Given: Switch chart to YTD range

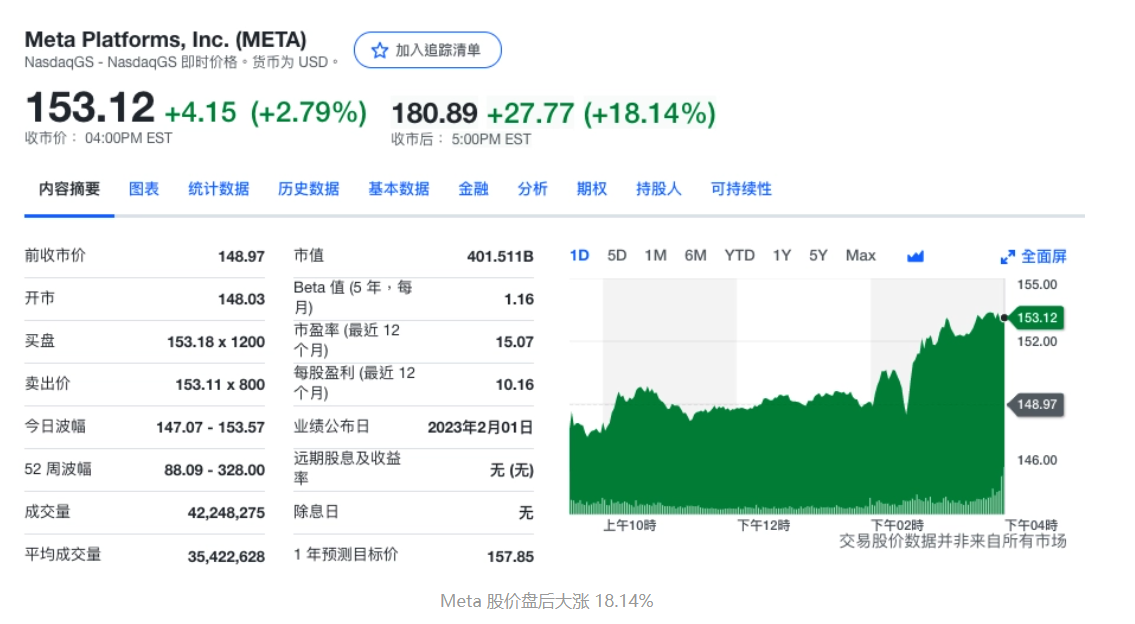Looking at the screenshot, I should tap(739, 256).
